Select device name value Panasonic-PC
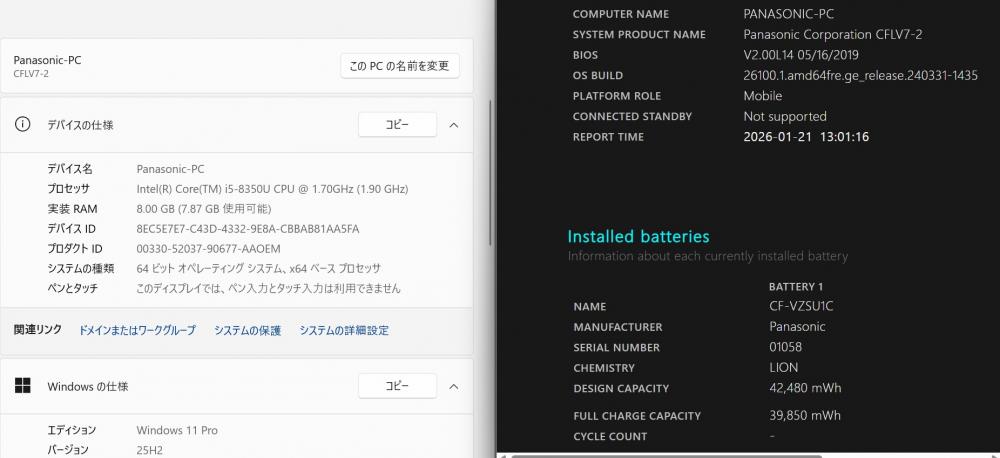1000x458 pixels. tap(170, 169)
